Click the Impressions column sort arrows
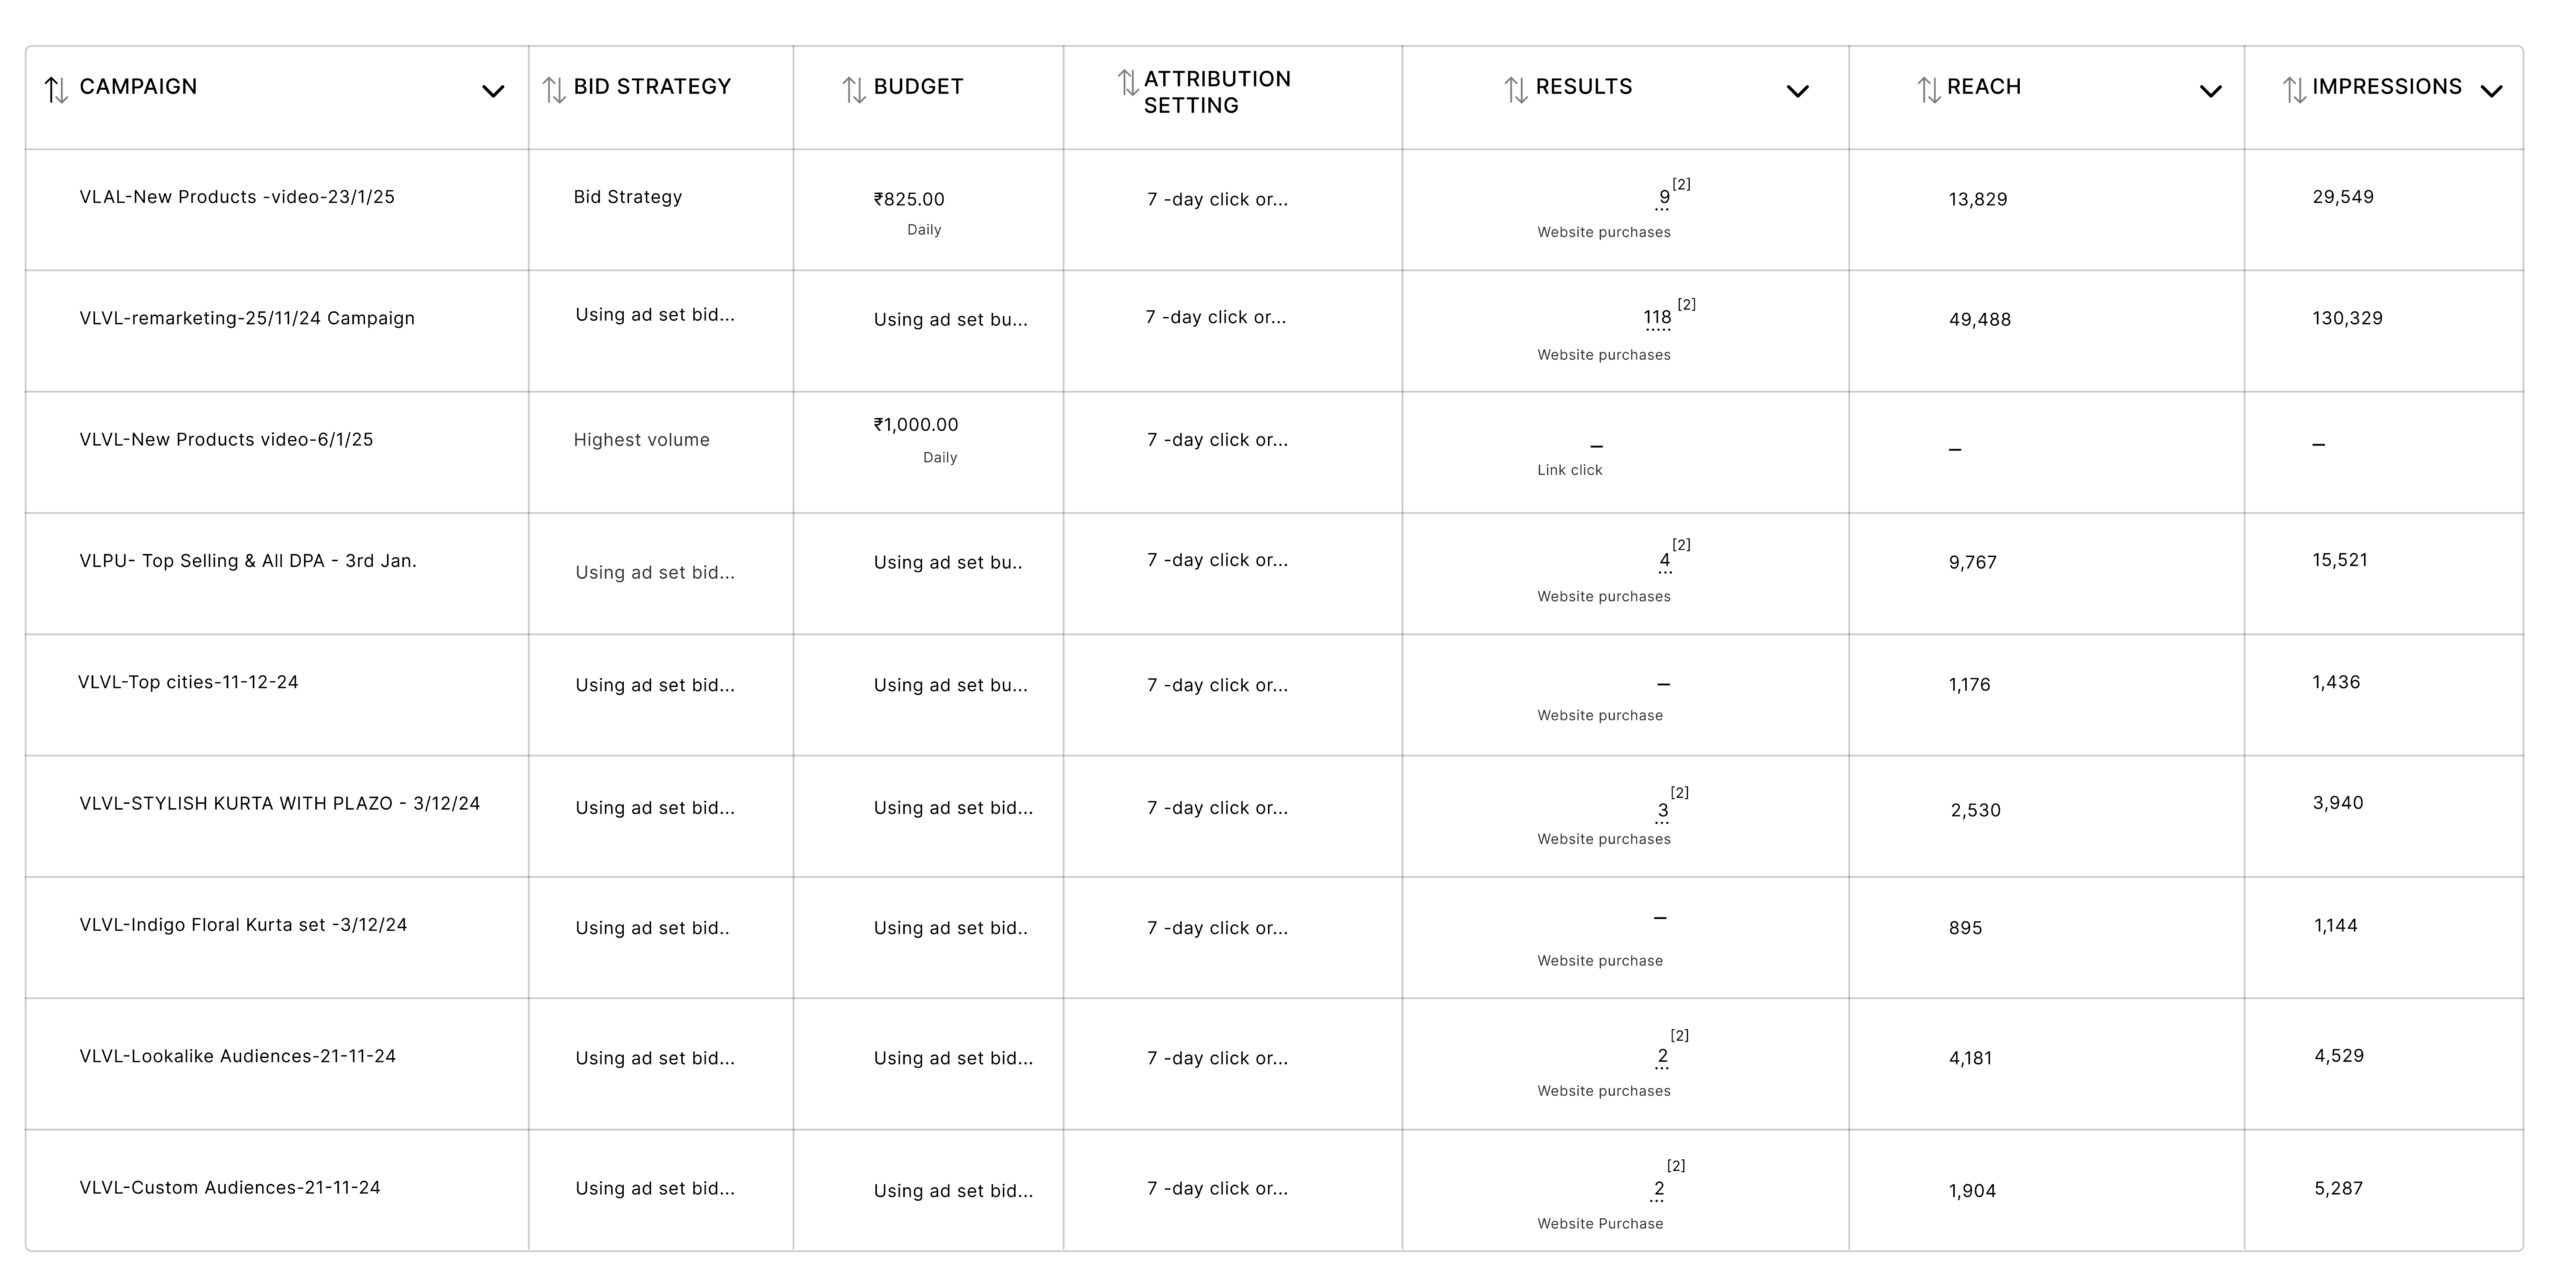 click(2293, 90)
